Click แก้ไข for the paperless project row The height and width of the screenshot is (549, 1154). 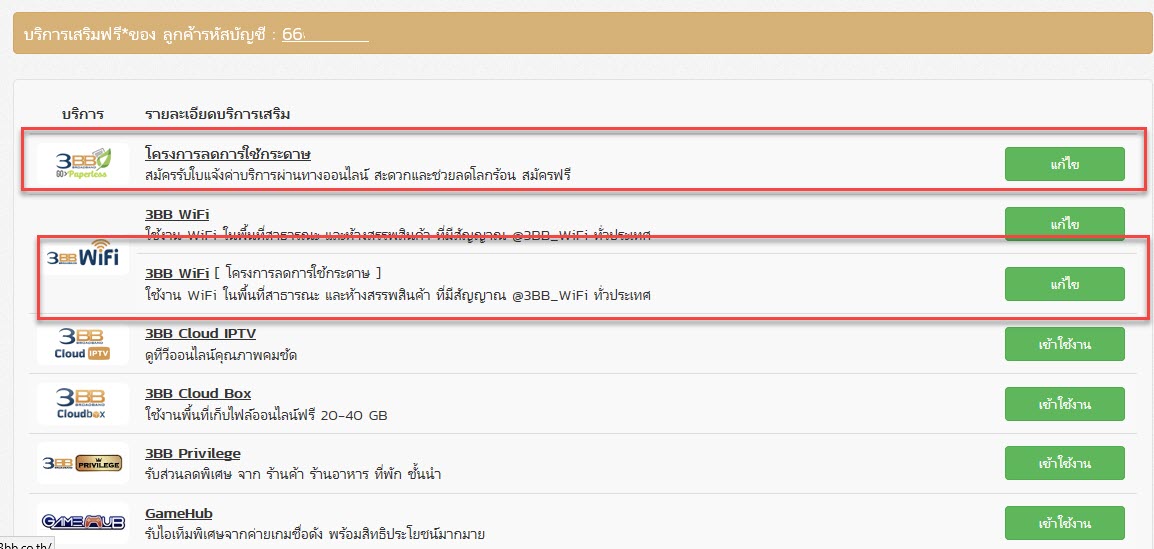pos(1065,164)
